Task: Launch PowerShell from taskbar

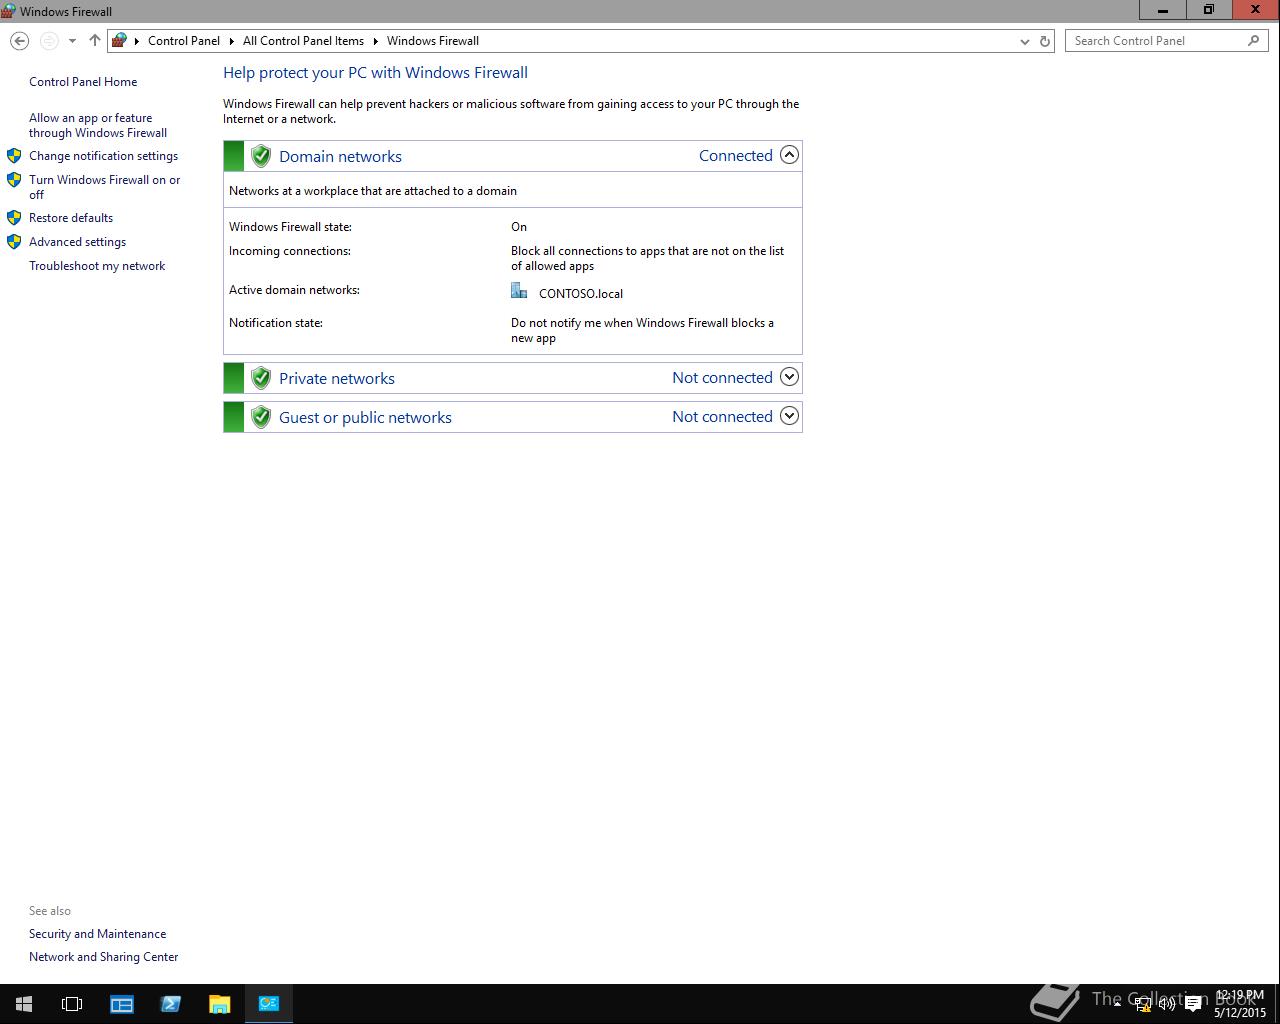Action: click(171, 1004)
